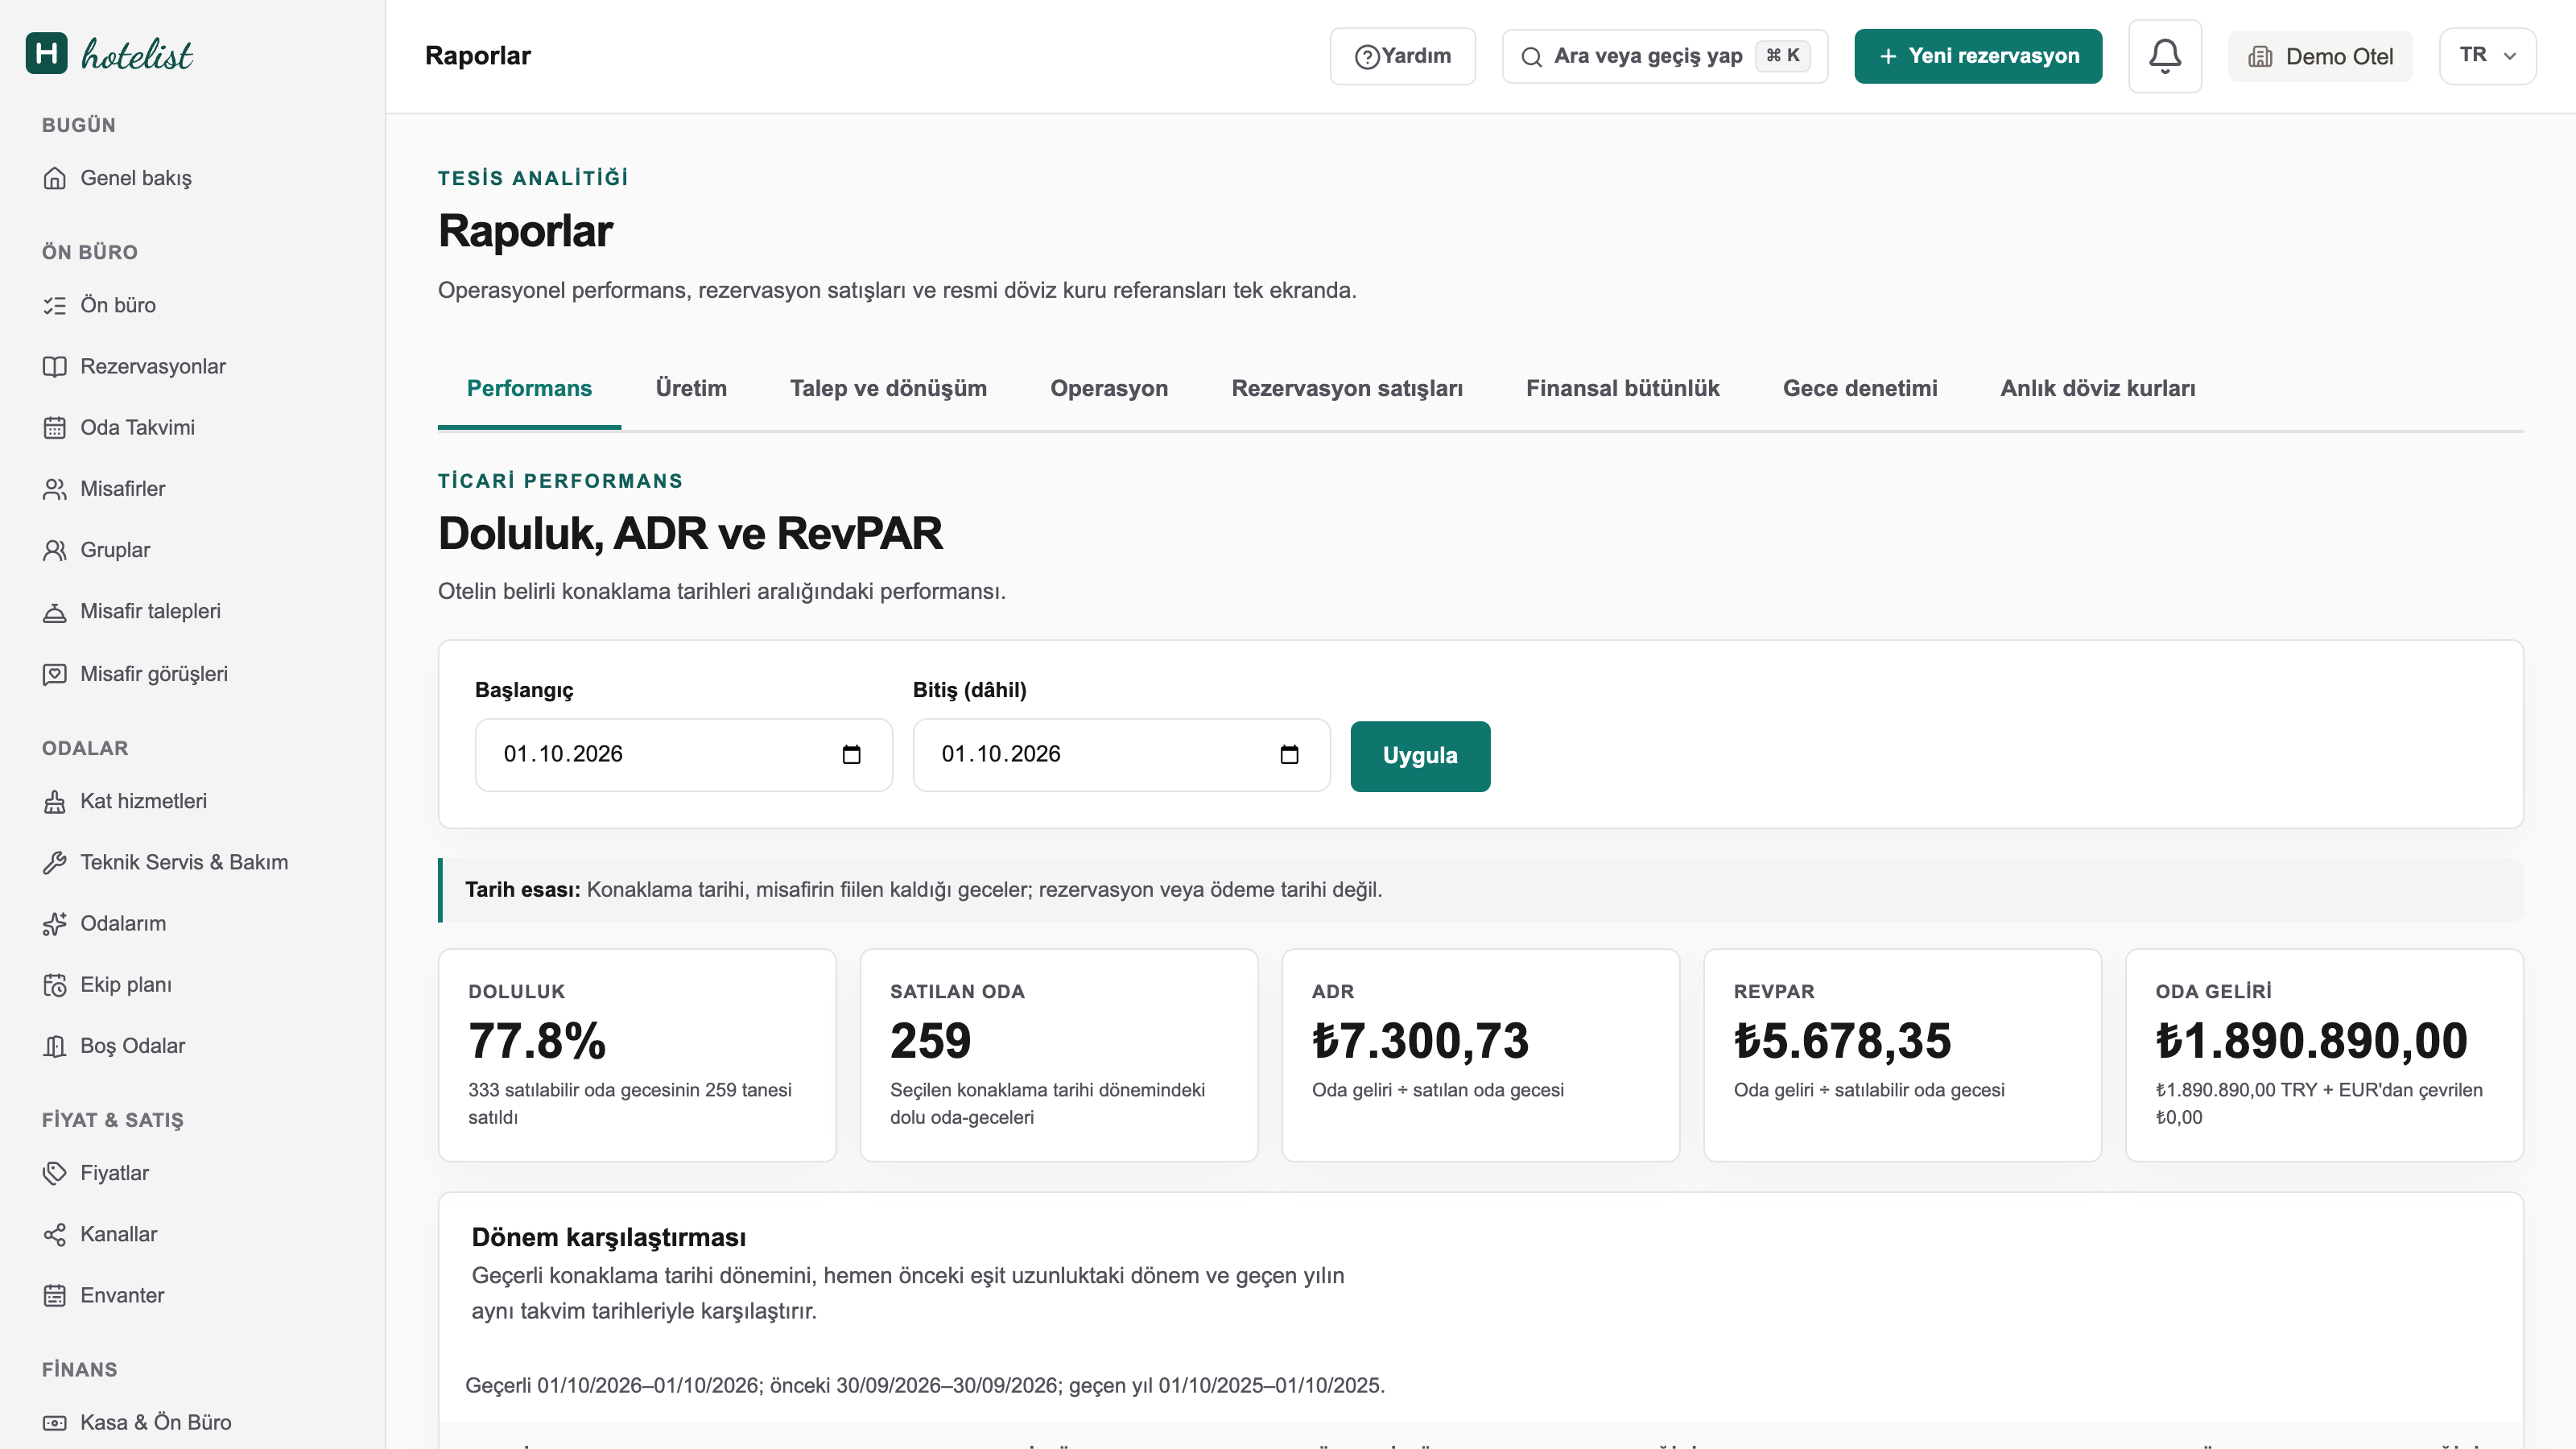Open Kasa & Ön Büro cash icon
This screenshot has height=1449, width=2576.
54,1422
